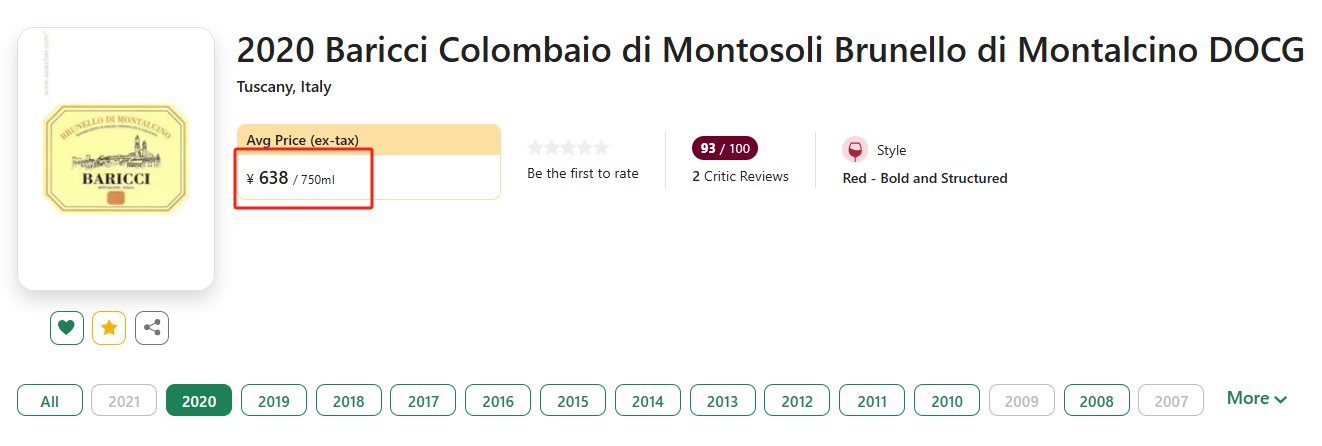This screenshot has height=446, width=1322.
Task: Select the All vintages tab
Action: coord(49,401)
